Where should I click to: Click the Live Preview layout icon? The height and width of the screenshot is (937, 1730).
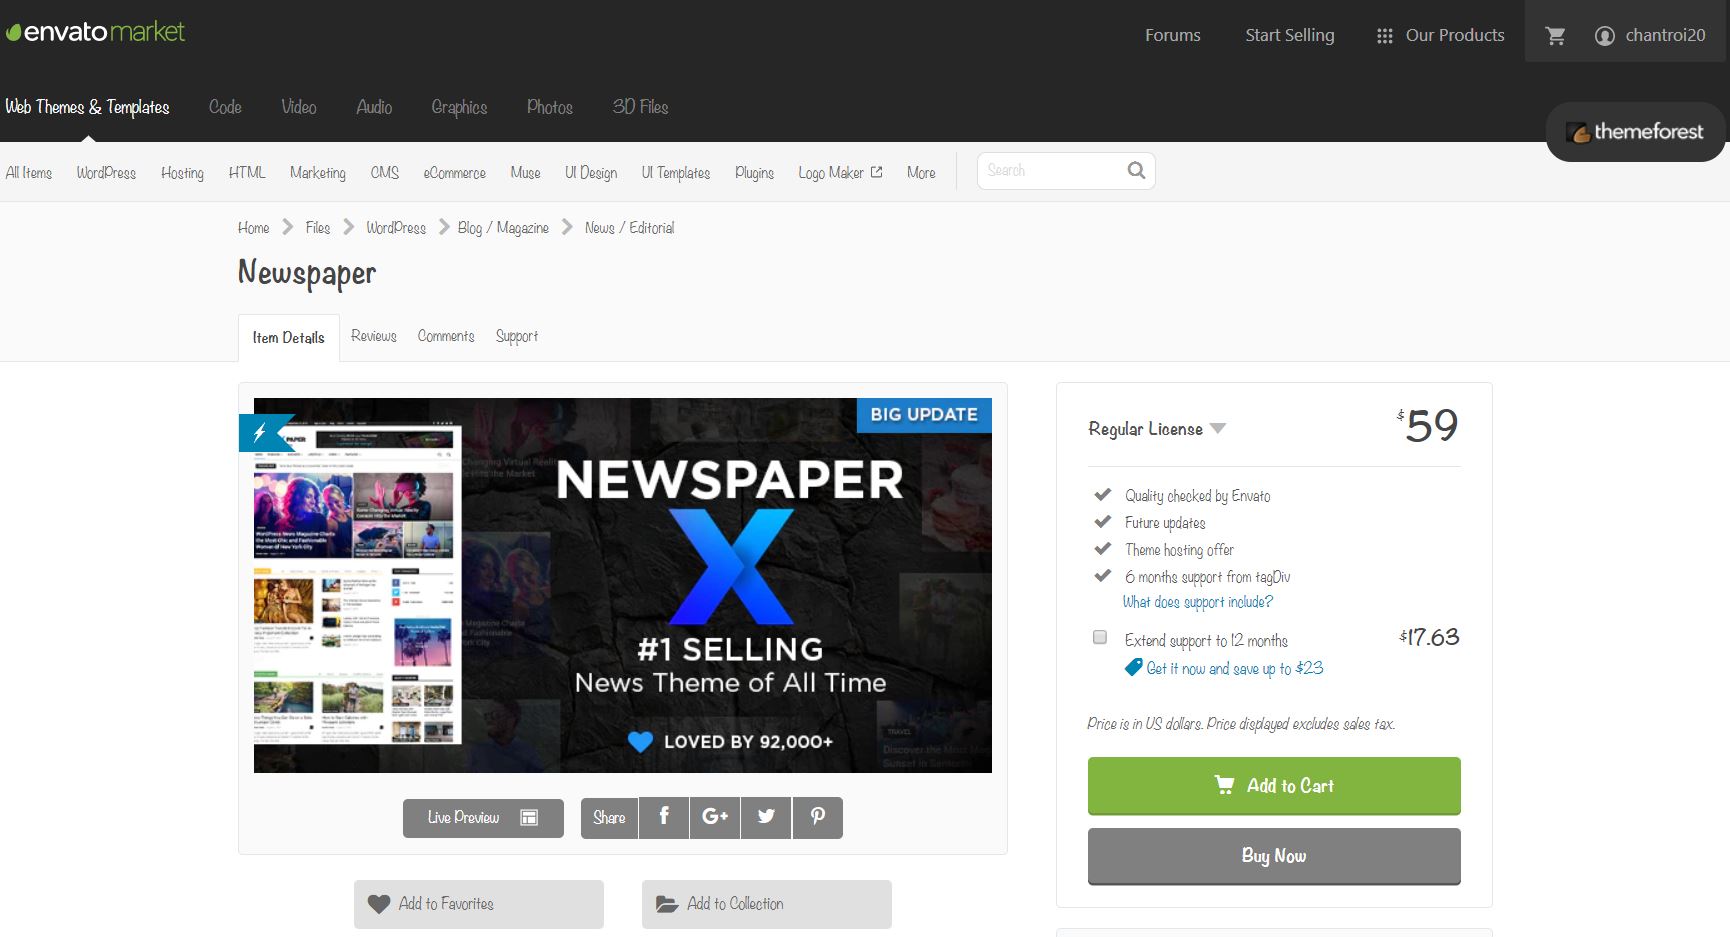529,818
